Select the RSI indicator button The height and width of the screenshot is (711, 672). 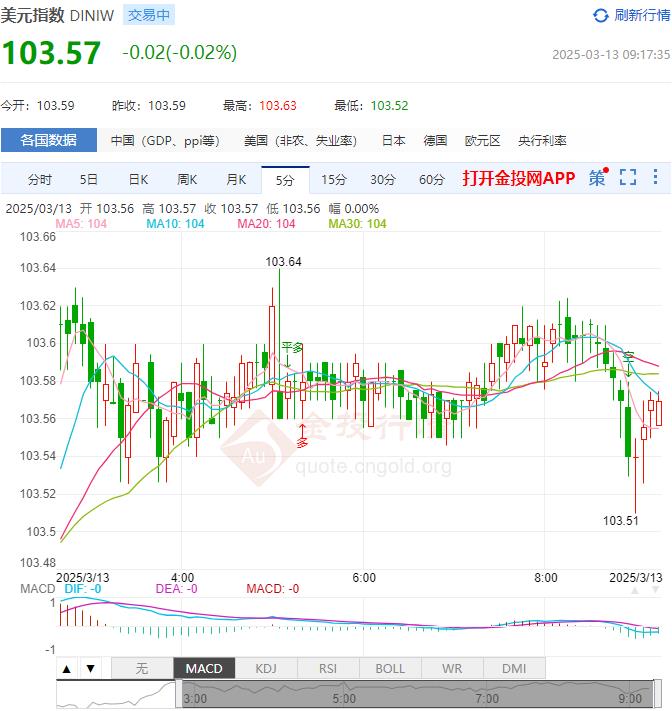(328, 668)
